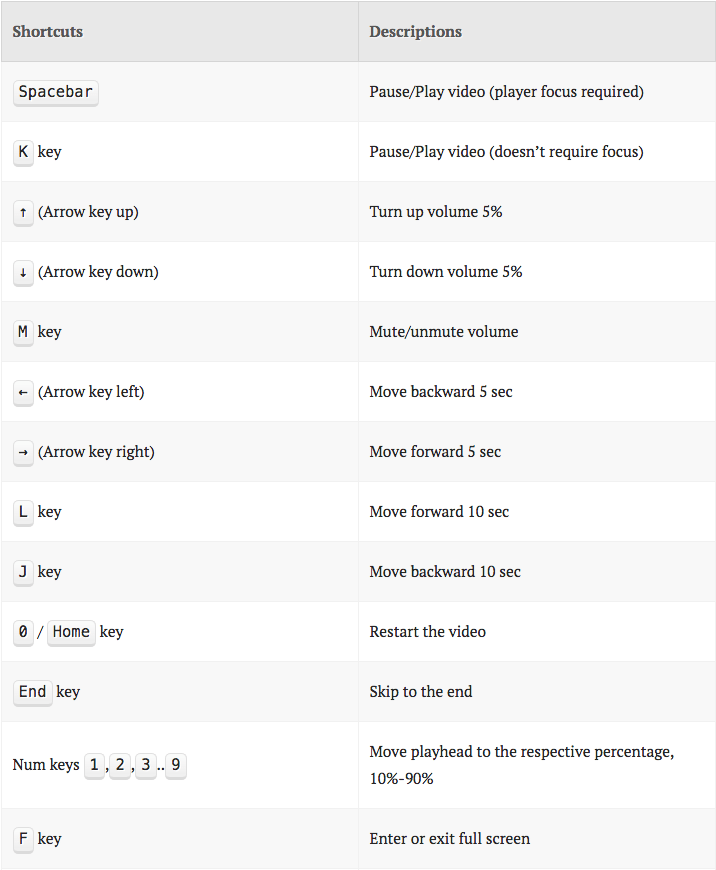Click the F key badge
The height and width of the screenshot is (870, 716).
coord(23,838)
